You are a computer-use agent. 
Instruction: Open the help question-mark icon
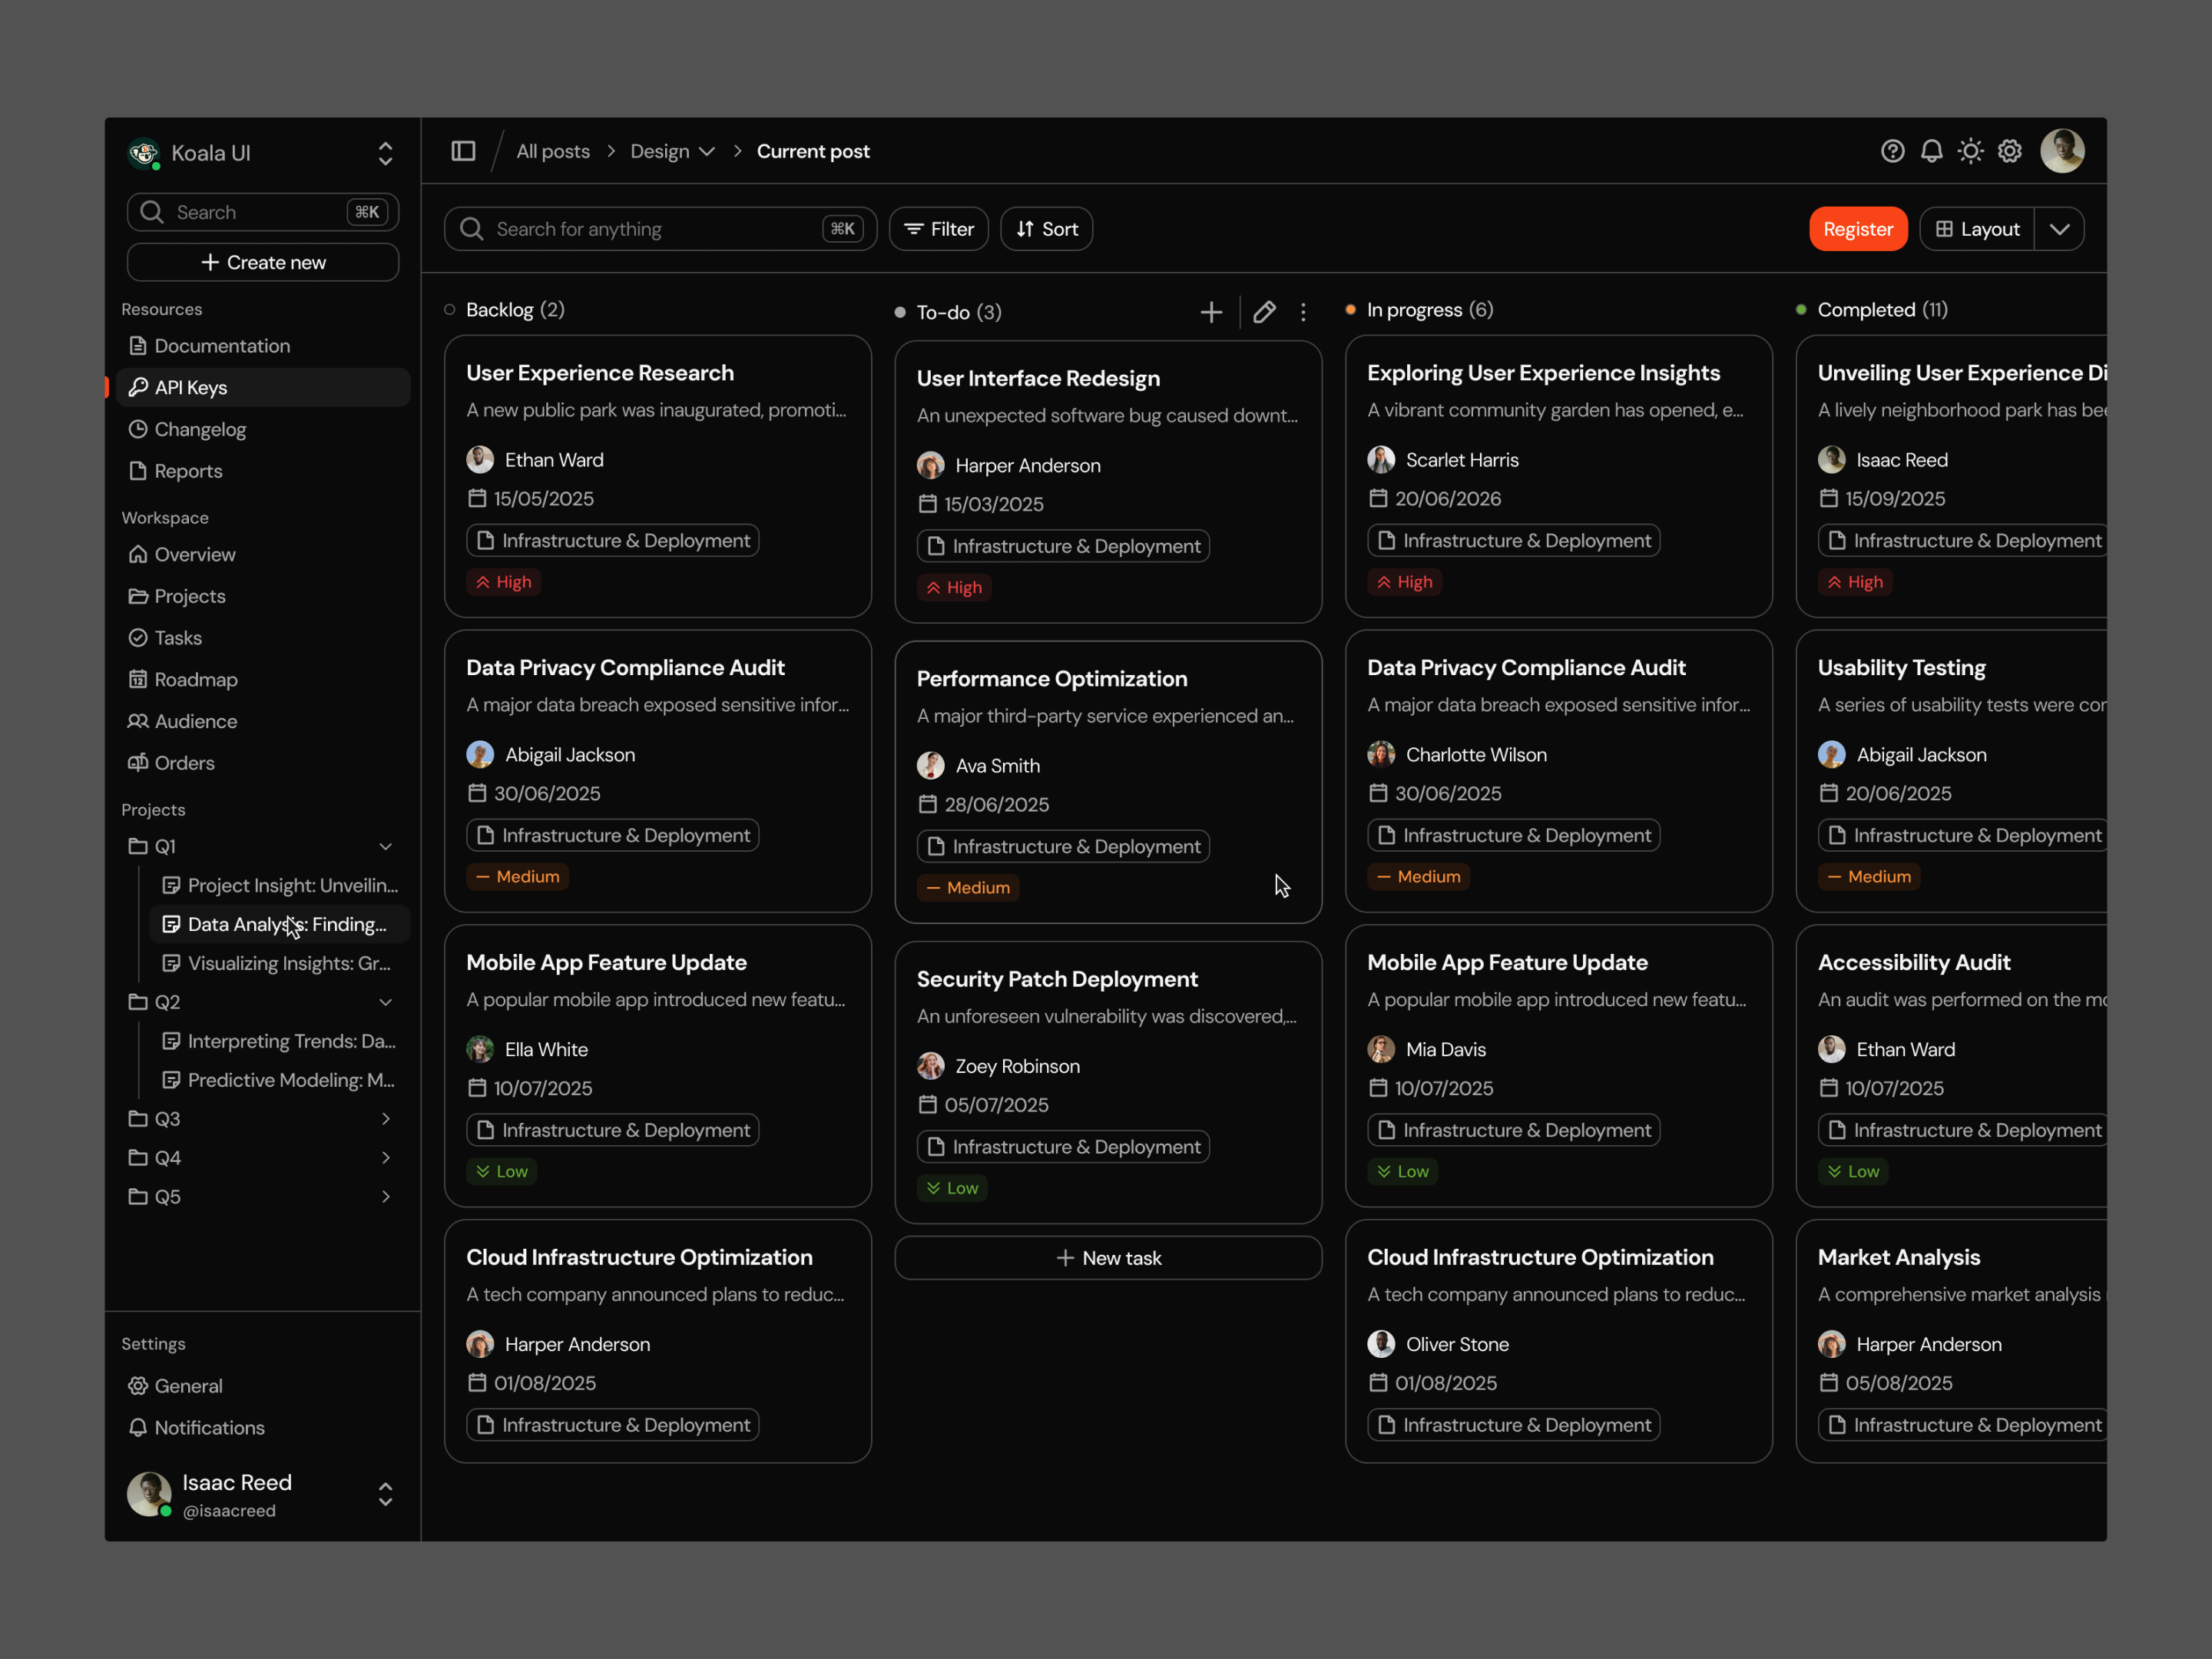tap(1892, 151)
